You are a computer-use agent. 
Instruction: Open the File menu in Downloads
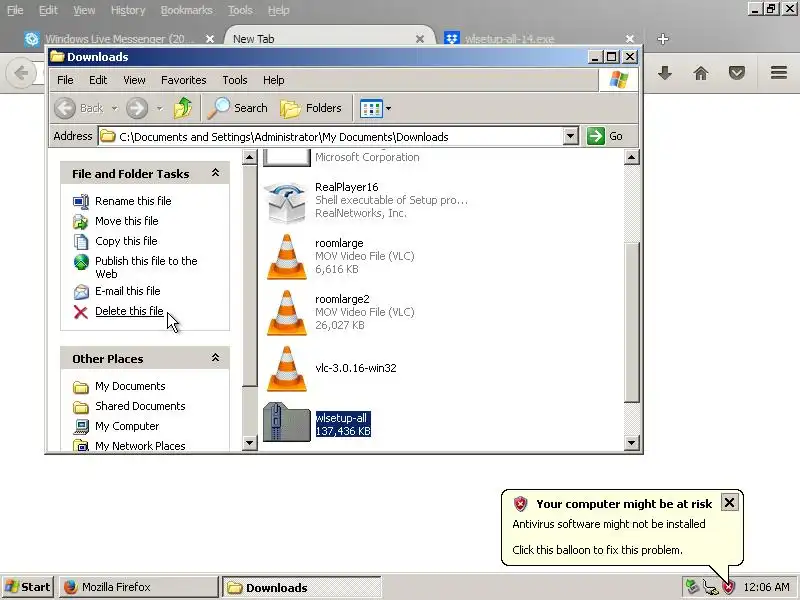pyautogui.click(x=65, y=80)
